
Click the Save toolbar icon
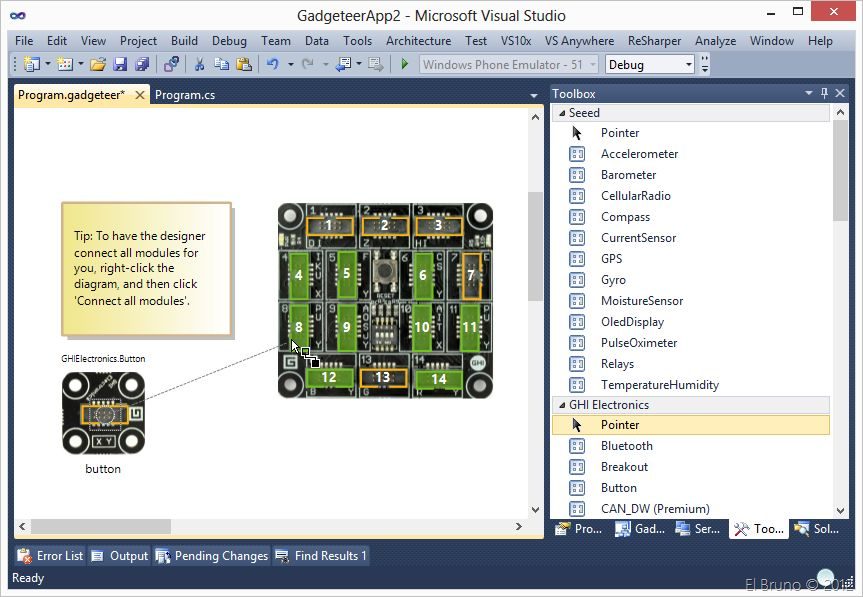pos(120,65)
